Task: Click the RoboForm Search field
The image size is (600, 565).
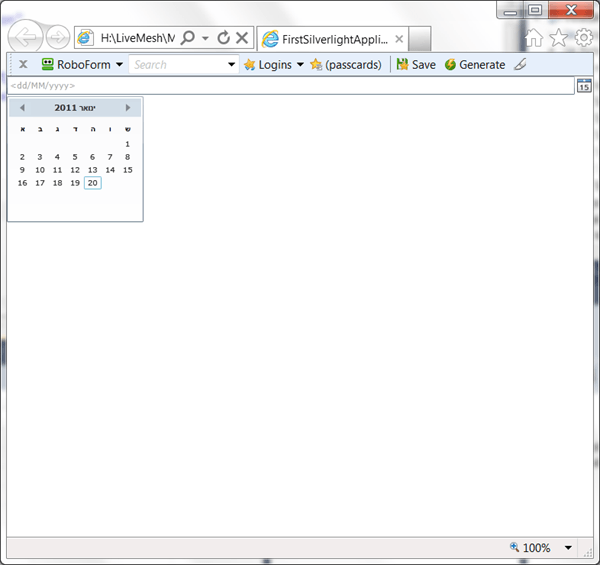Action: 178,64
